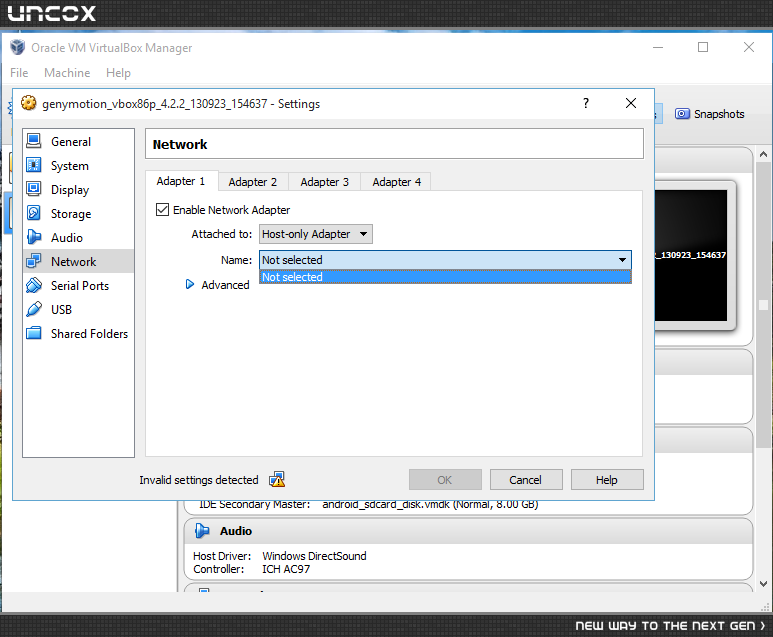Click the Snapshots camera icon

pos(682,114)
